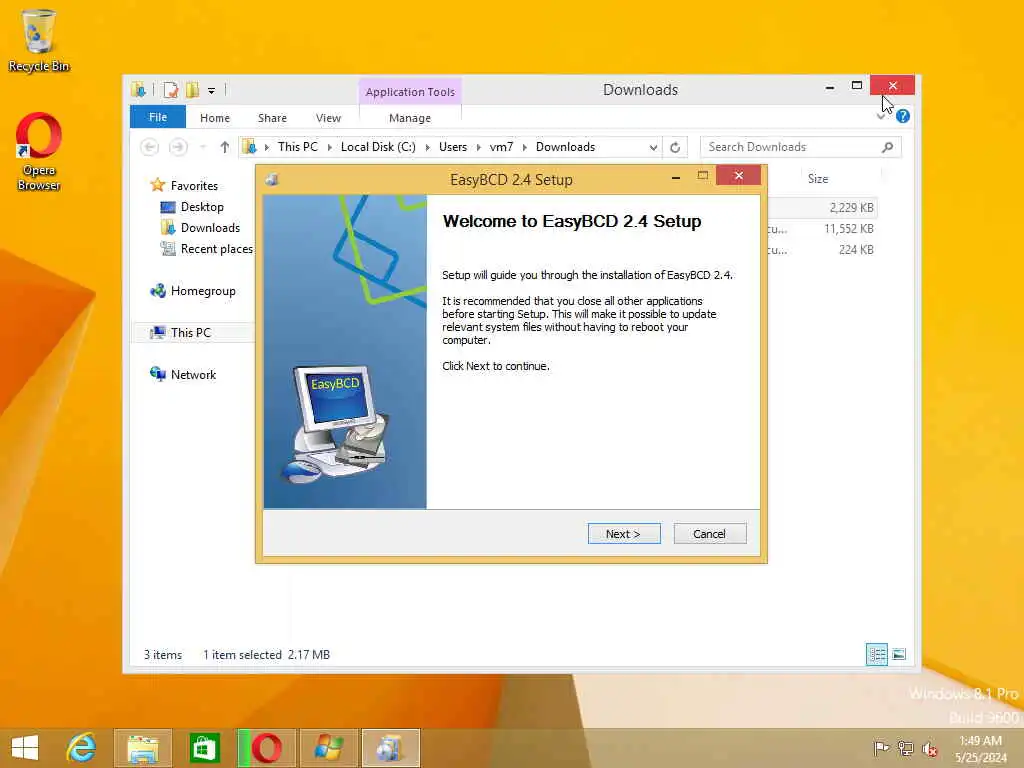
Task: Expand breadcrumb arrow after This PC
Action: (x=330, y=148)
